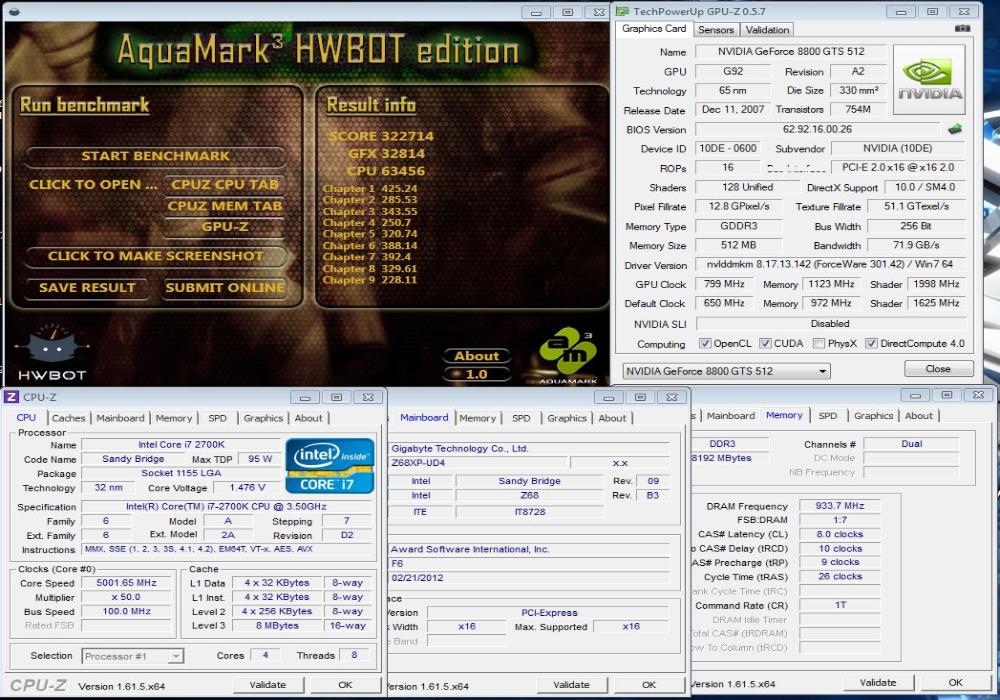This screenshot has height=700, width=1000.
Task: Click the GPU Name field in GPU-Z
Action: click(791, 52)
